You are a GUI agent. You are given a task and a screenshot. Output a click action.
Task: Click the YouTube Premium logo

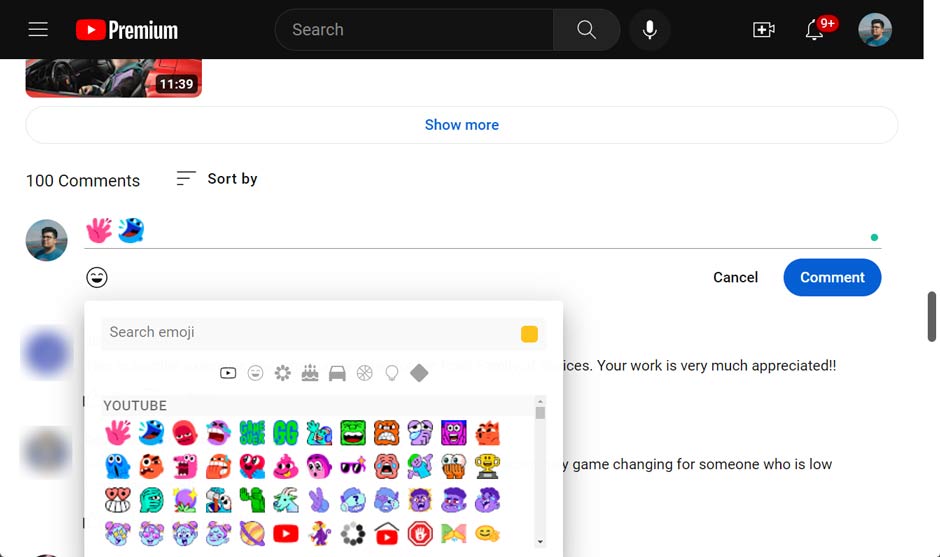coord(127,30)
